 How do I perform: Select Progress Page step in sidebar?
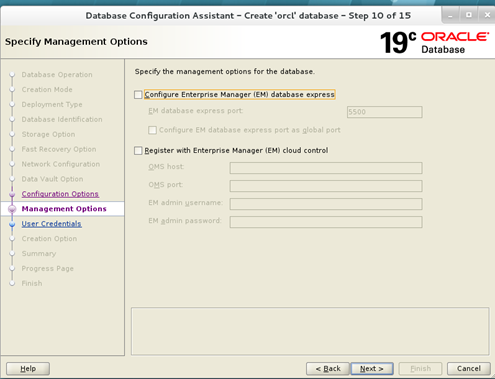pyautogui.click(x=48, y=269)
